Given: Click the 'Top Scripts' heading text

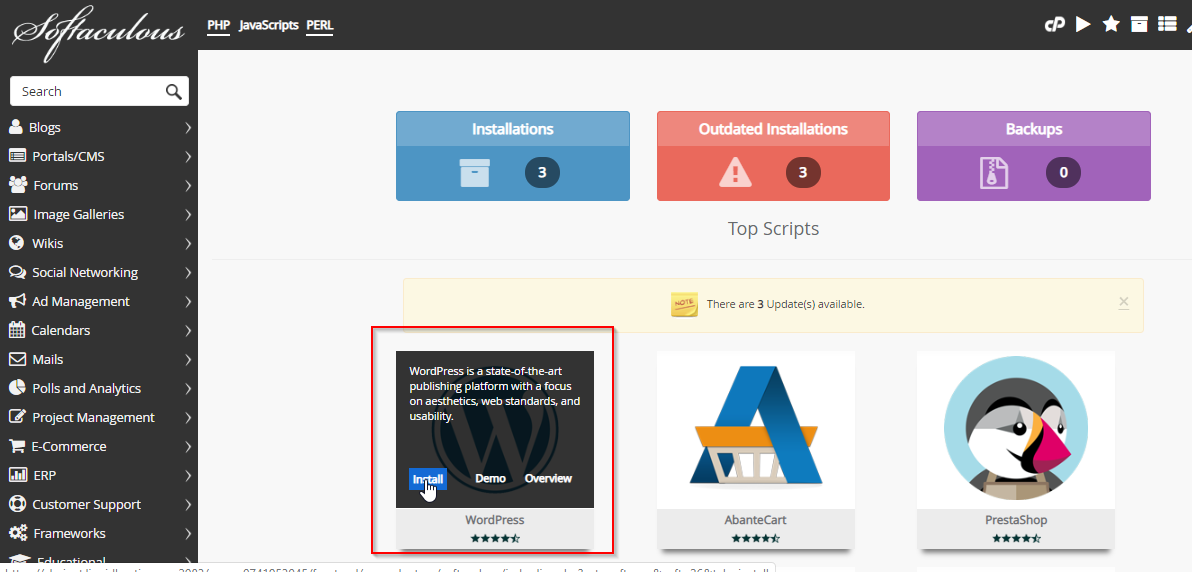Looking at the screenshot, I should point(773,228).
